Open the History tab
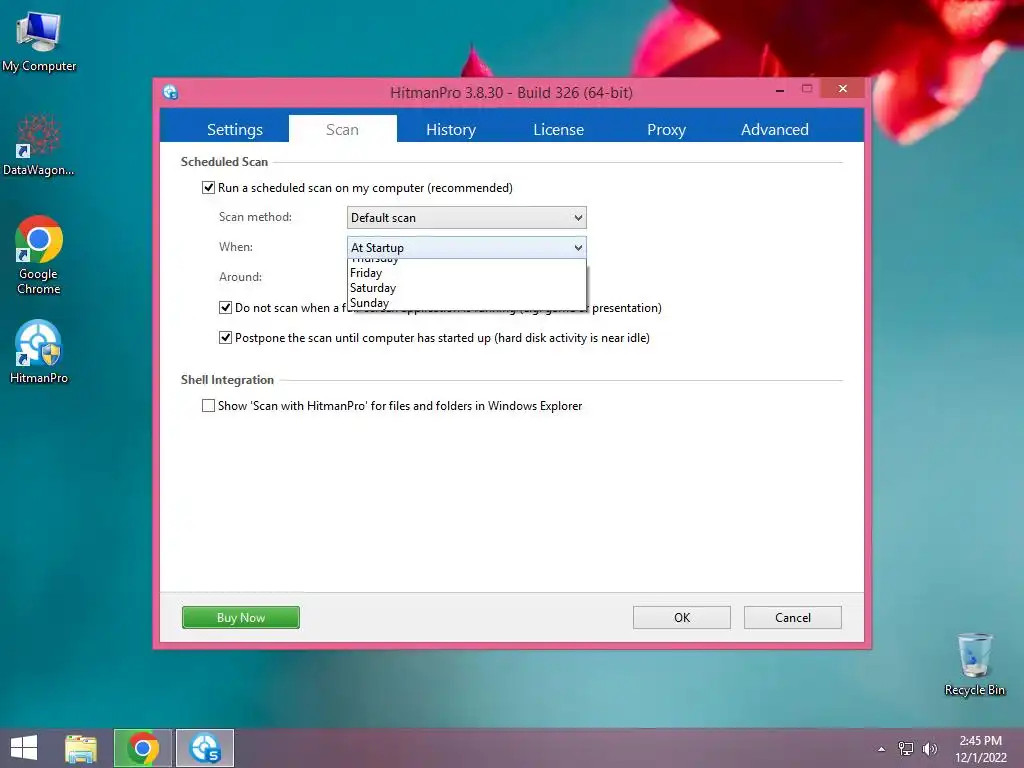The width and height of the screenshot is (1024, 768). 451,129
